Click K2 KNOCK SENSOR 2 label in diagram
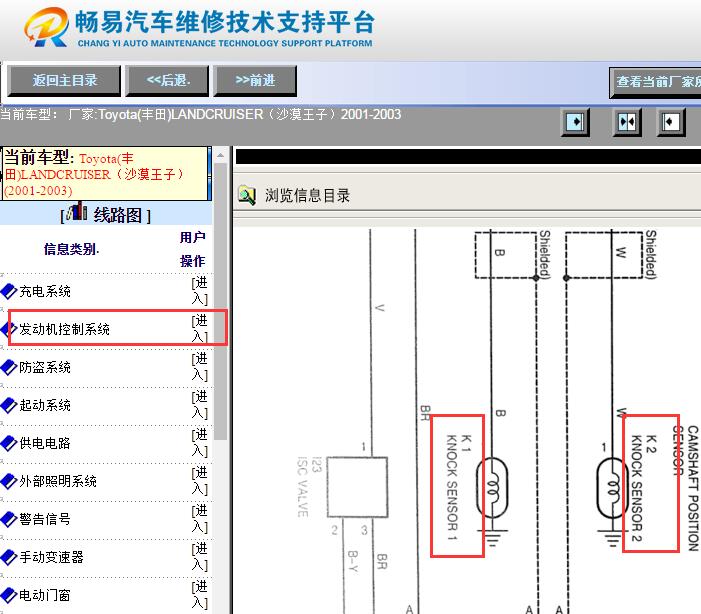The image size is (701, 614). (x=643, y=487)
